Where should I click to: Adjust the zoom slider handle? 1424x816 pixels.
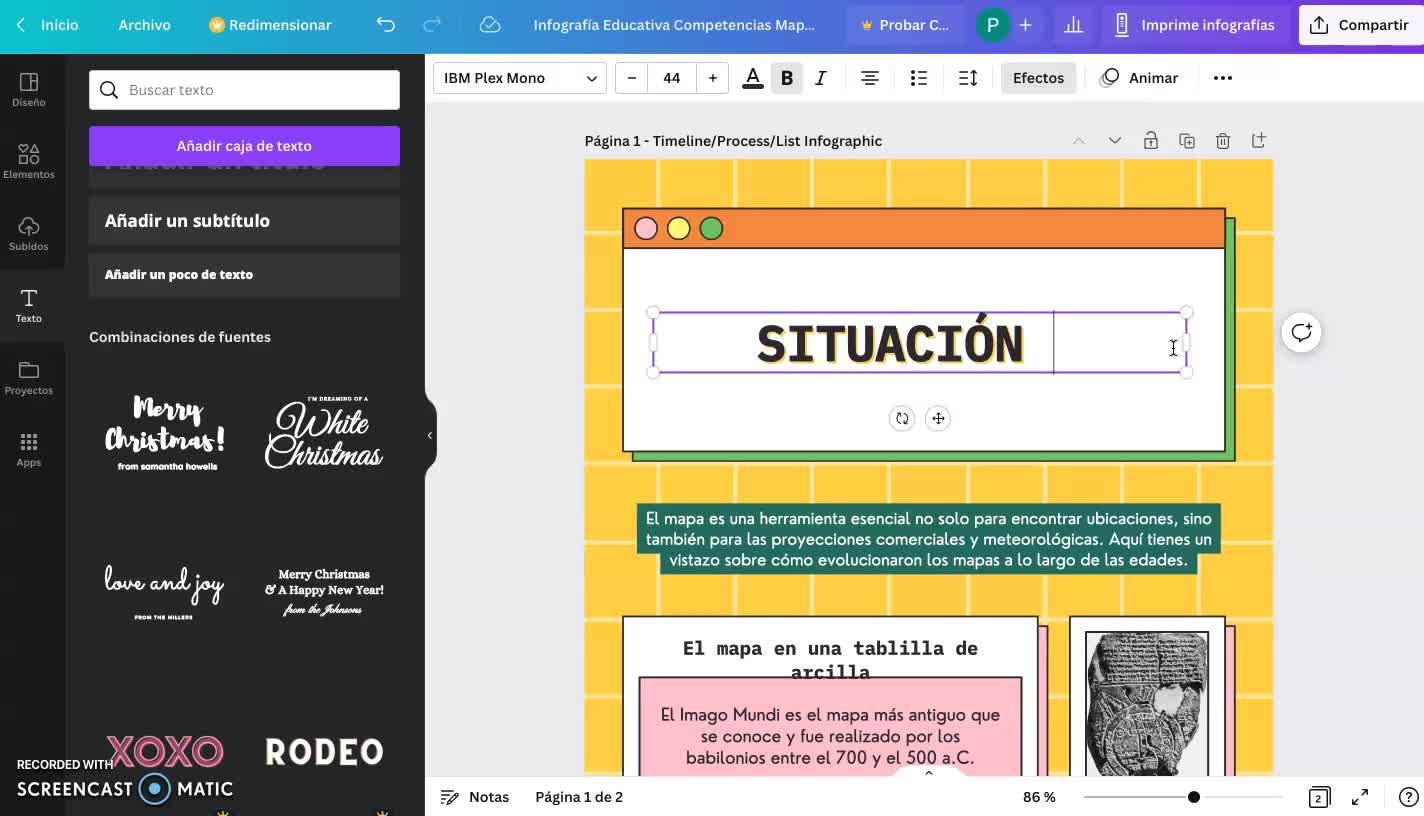[1194, 797]
